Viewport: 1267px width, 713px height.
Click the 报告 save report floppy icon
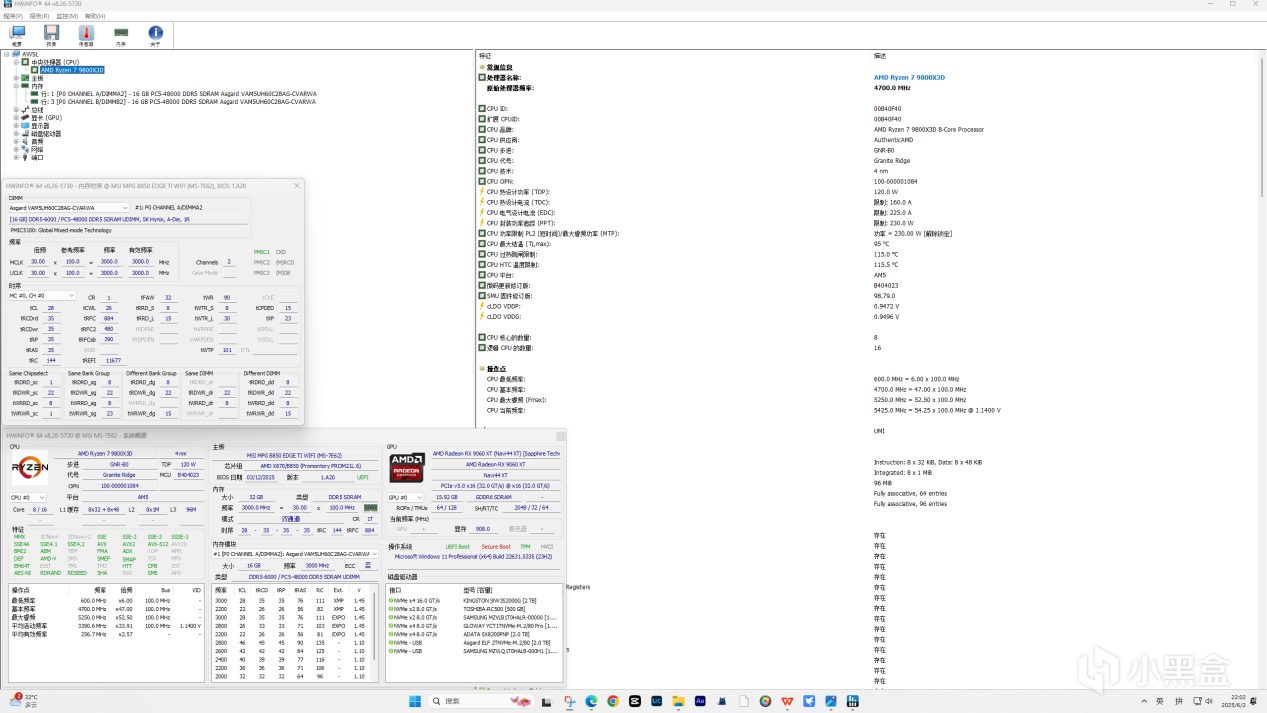click(x=51, y=35)
